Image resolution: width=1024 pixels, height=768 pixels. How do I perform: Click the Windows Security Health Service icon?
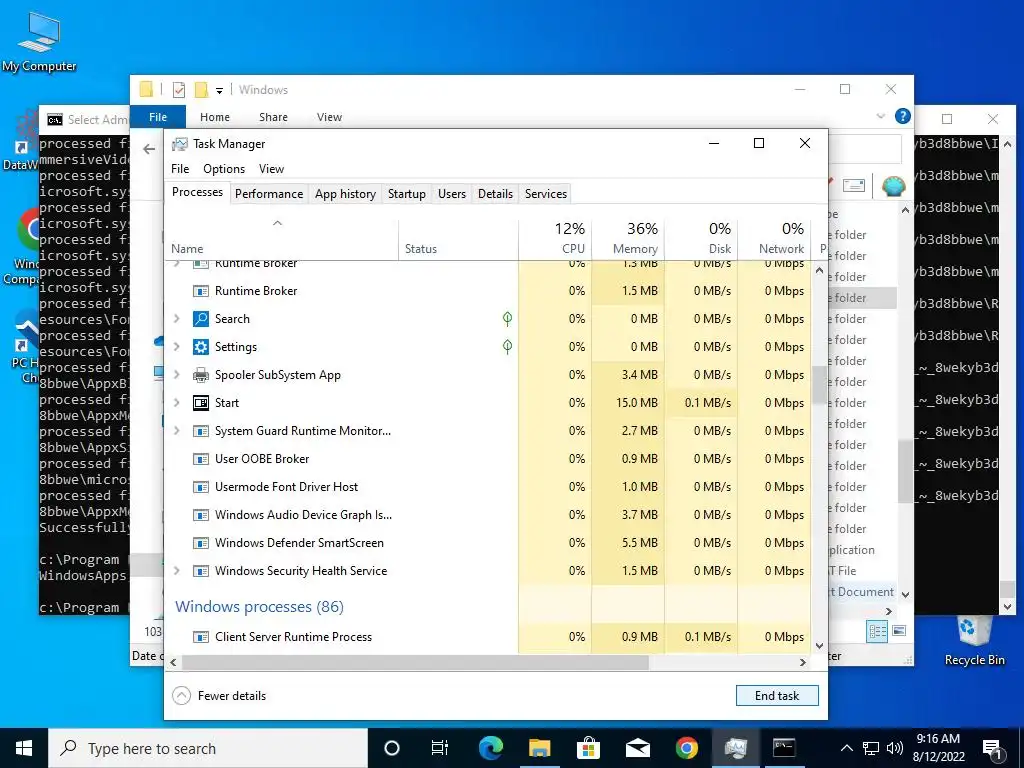[200, 571]
